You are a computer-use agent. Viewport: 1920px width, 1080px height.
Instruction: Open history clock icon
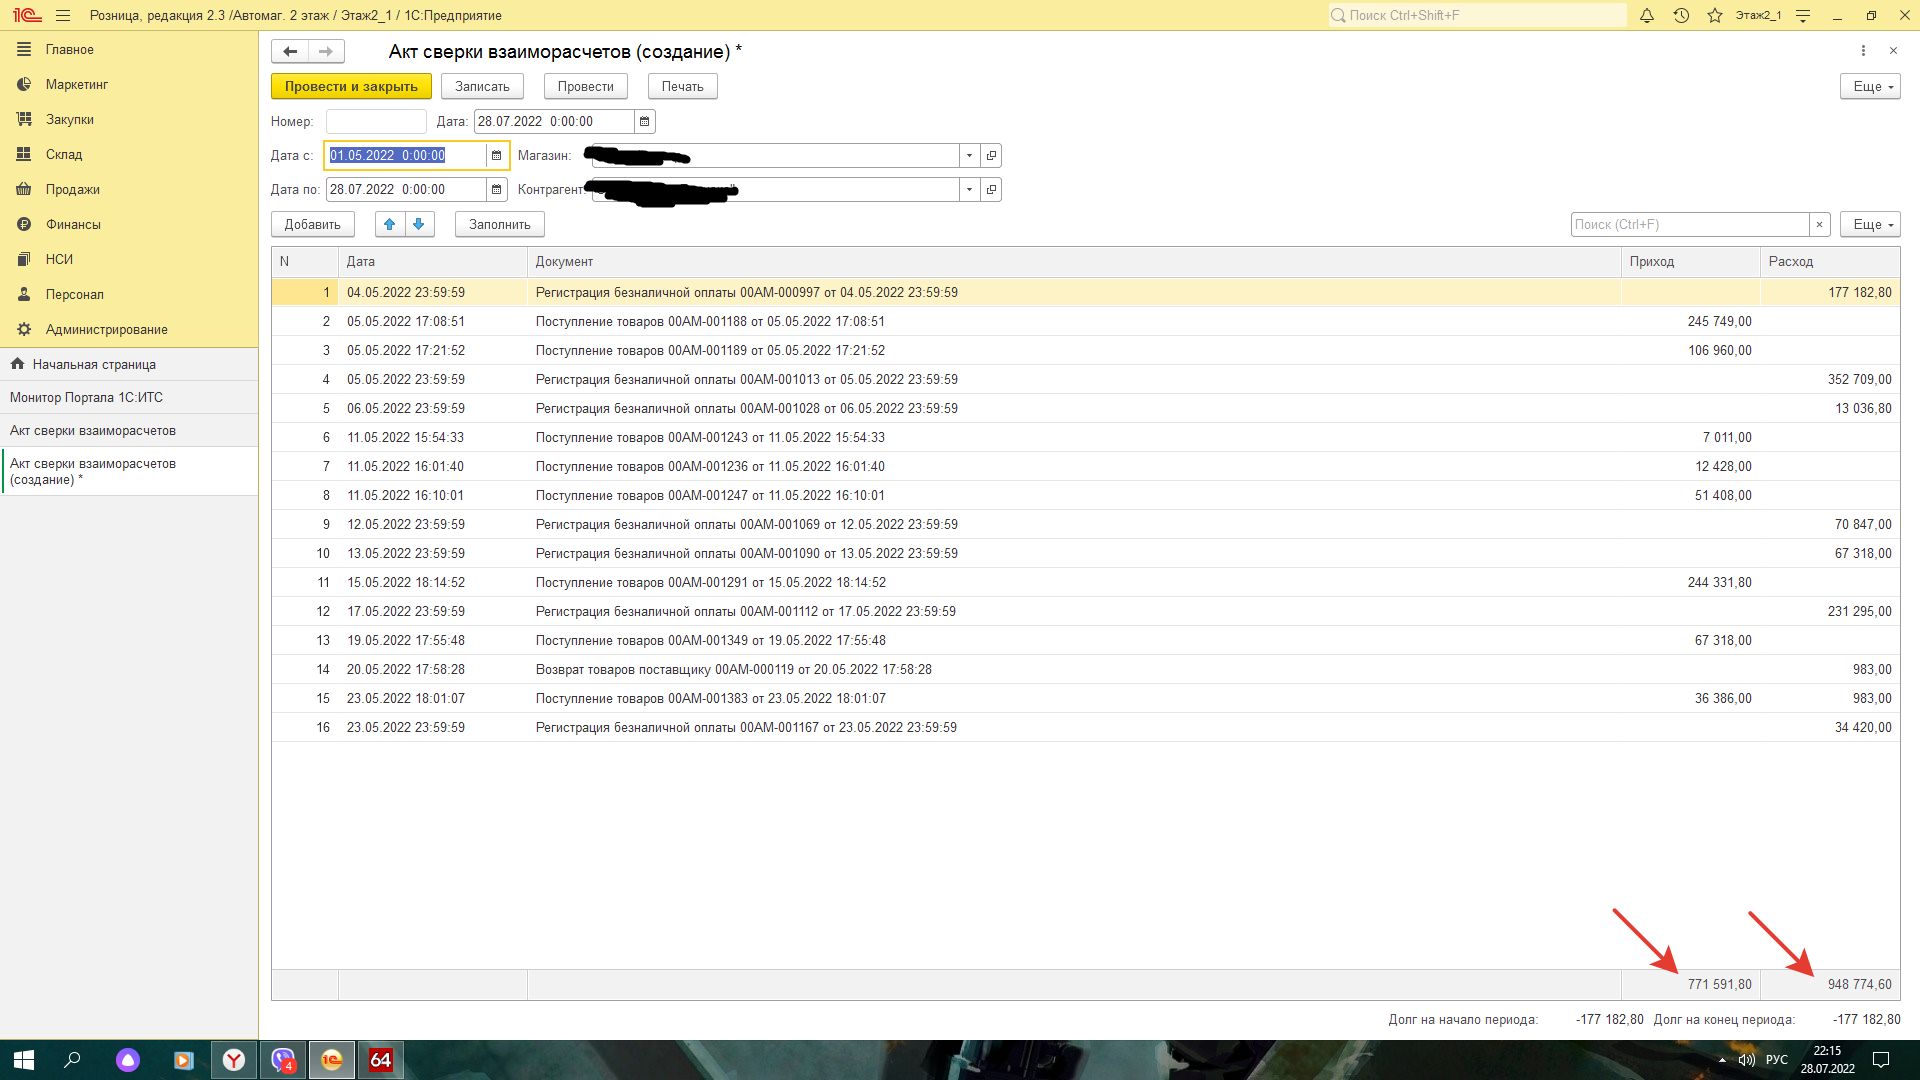pyautogui.click(x=1681, y=15)
